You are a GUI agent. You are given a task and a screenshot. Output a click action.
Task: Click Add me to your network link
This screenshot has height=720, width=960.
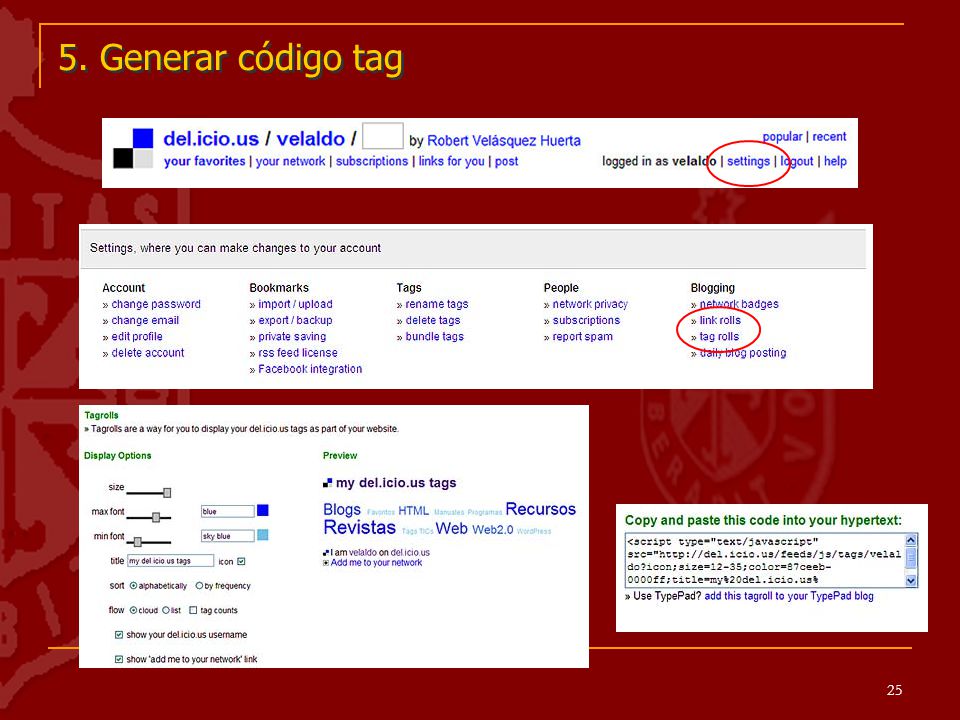[376, 563]
